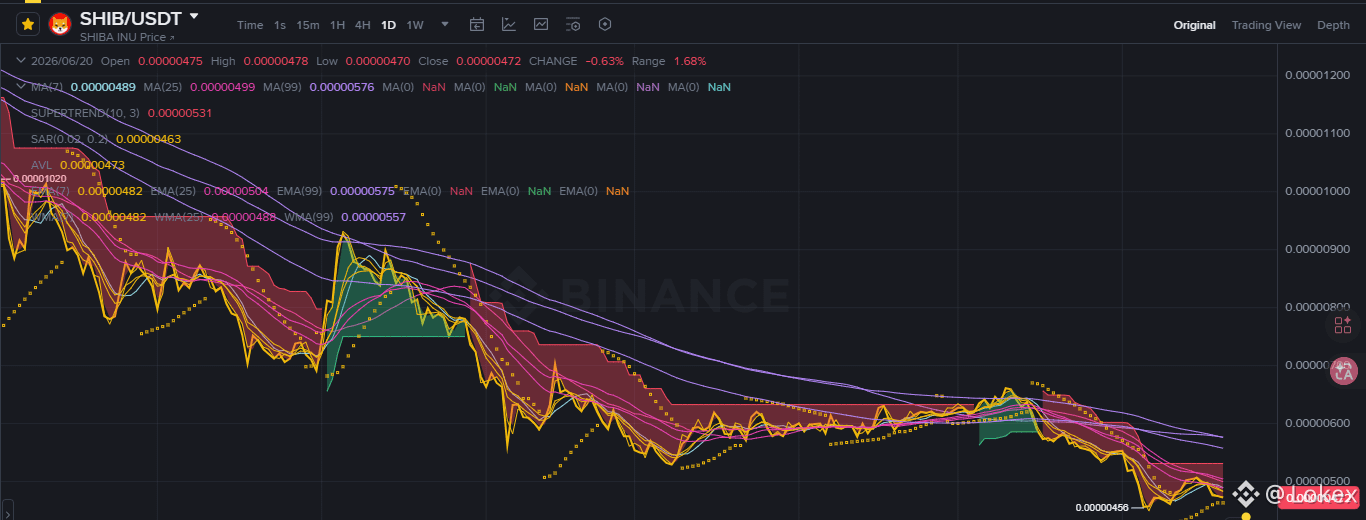Open the chart style icon

[541, 25]
